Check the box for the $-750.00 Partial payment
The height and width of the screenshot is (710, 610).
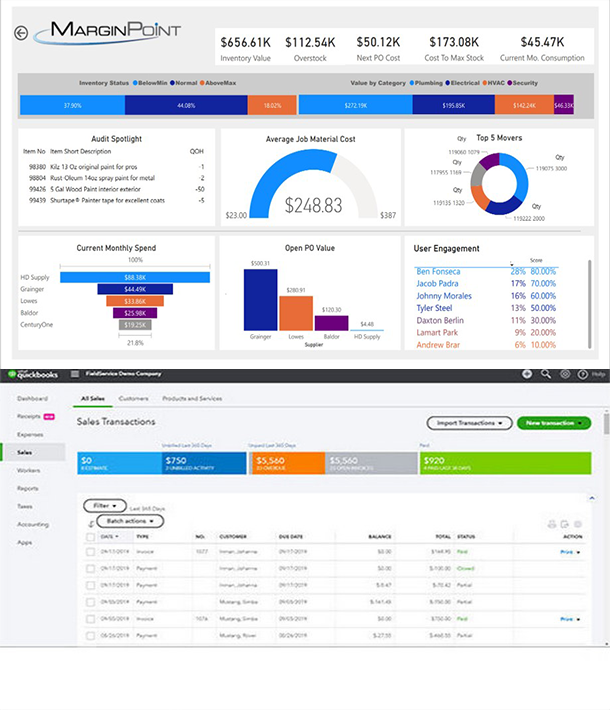tap(91, 602)
